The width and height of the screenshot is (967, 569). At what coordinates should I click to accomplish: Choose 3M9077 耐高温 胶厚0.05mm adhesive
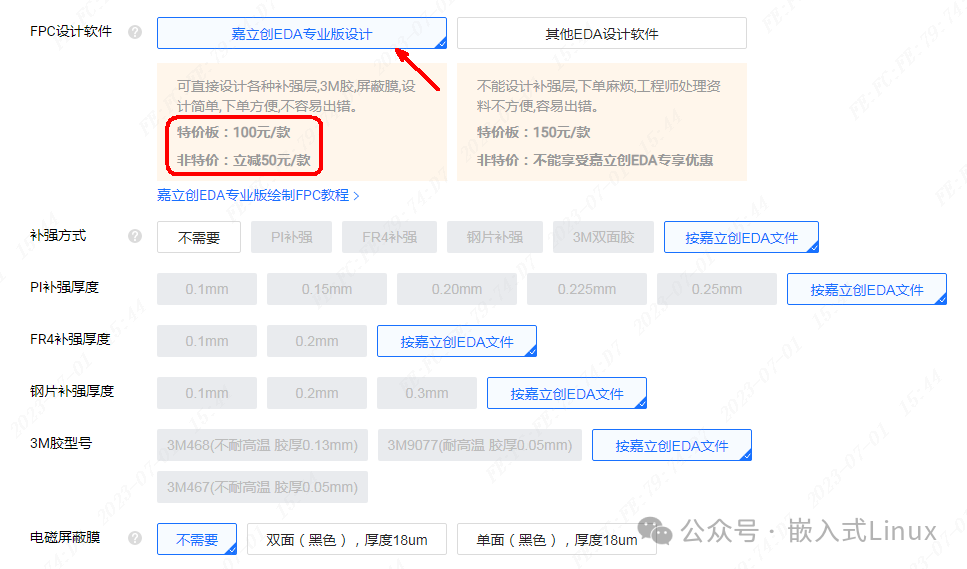tap(480, 445)
